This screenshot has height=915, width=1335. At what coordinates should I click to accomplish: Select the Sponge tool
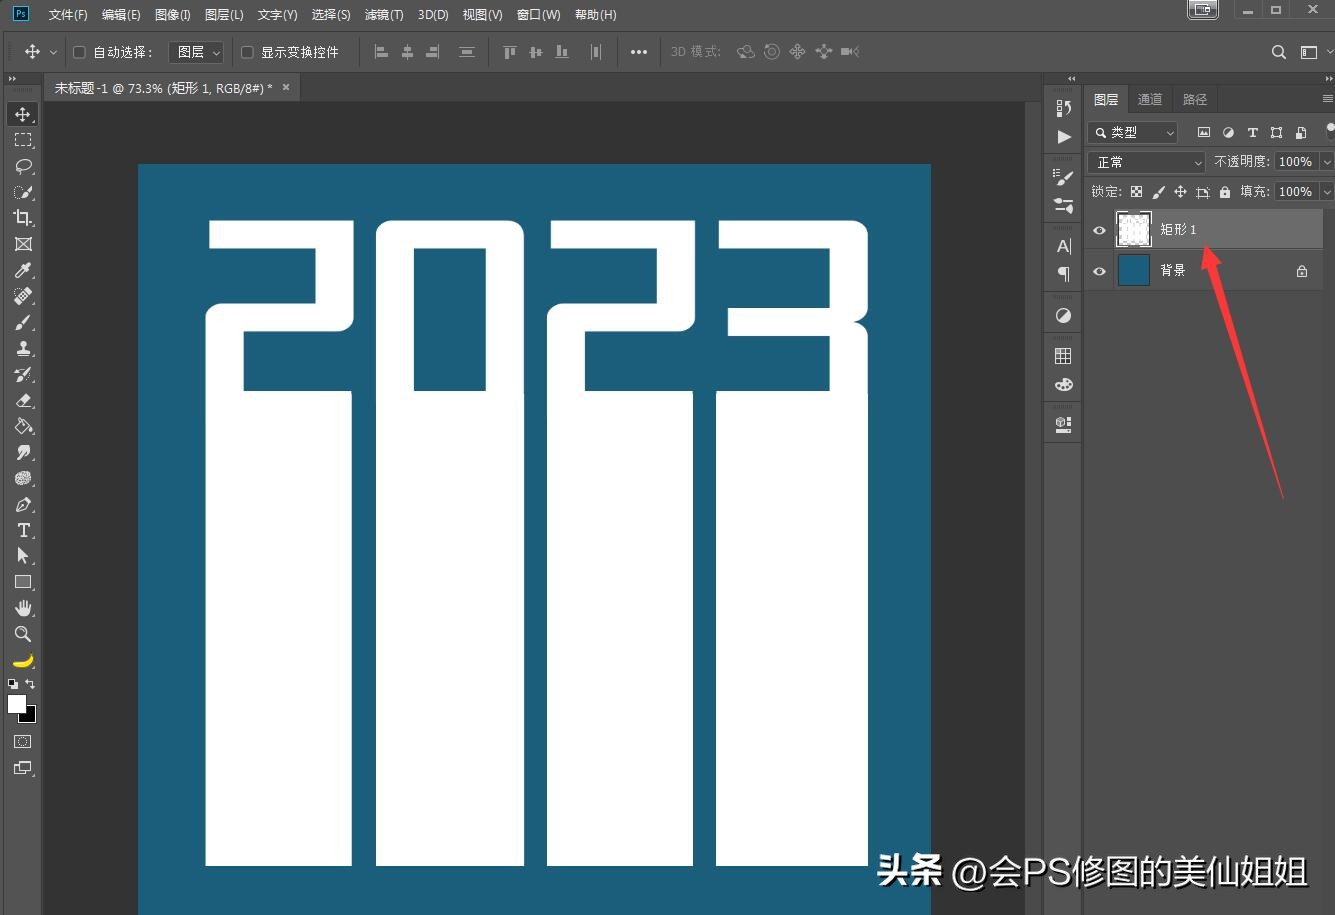(x=23, y=478)
